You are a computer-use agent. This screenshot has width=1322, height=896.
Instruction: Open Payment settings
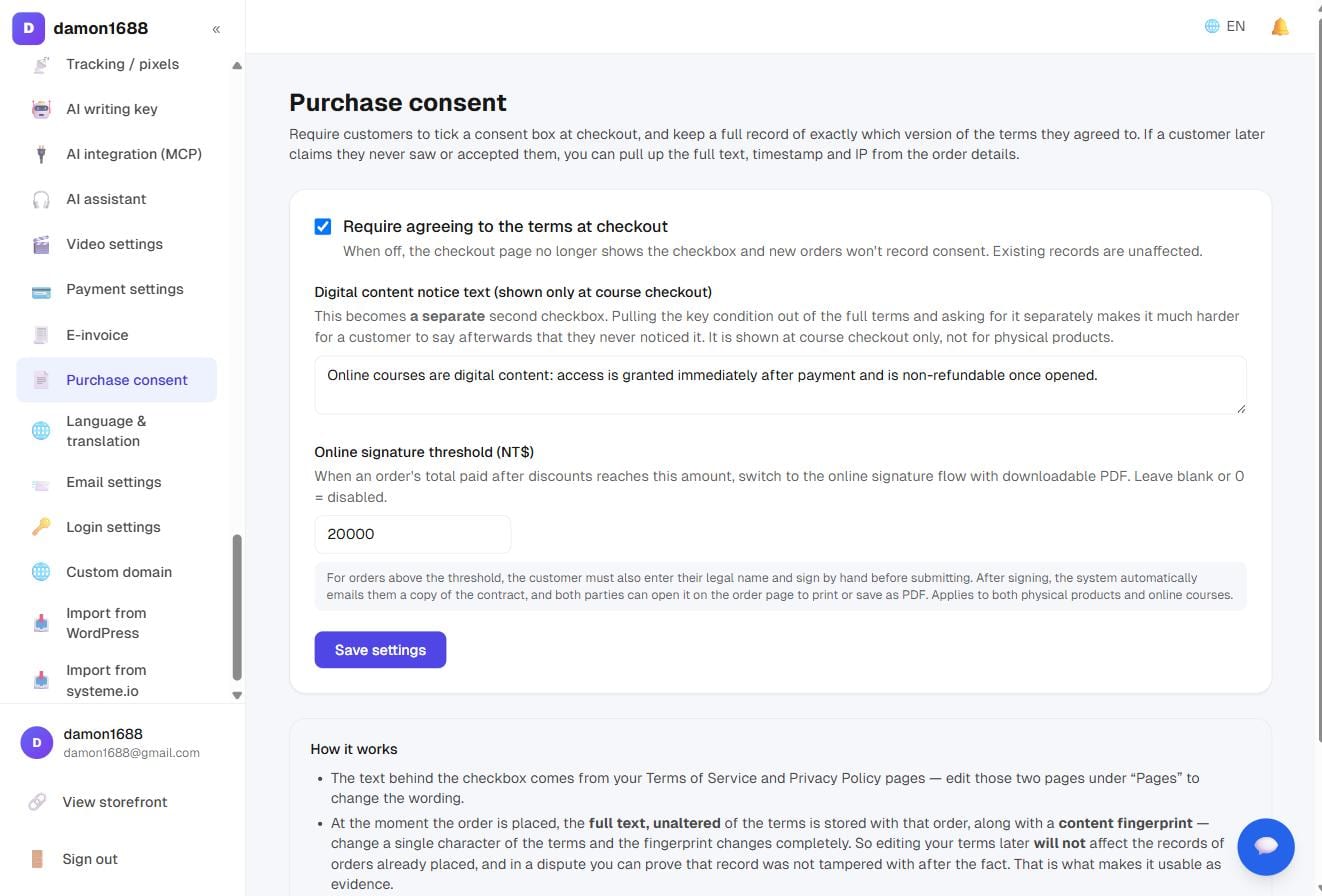pos(117,289)
